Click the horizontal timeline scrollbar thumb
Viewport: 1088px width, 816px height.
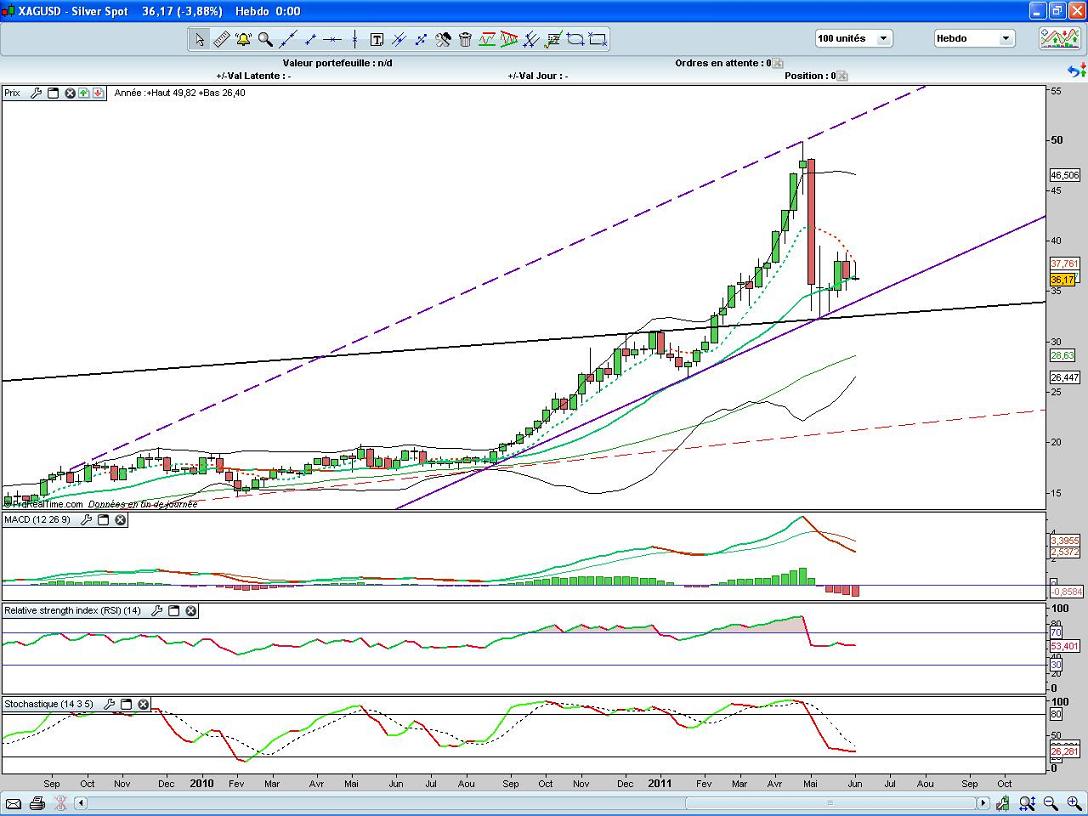[828, 803]
